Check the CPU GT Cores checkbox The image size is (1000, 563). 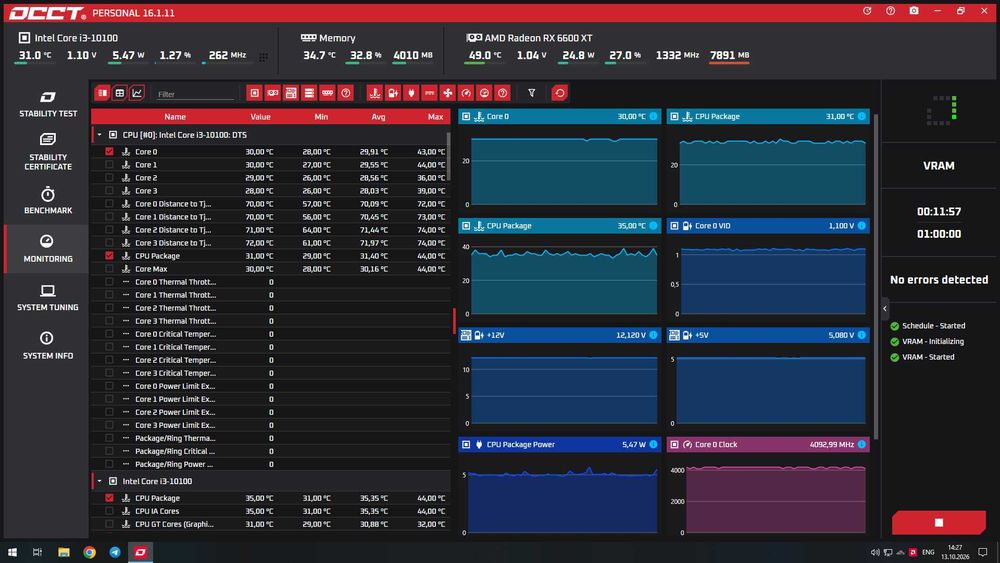click(109, 524)
